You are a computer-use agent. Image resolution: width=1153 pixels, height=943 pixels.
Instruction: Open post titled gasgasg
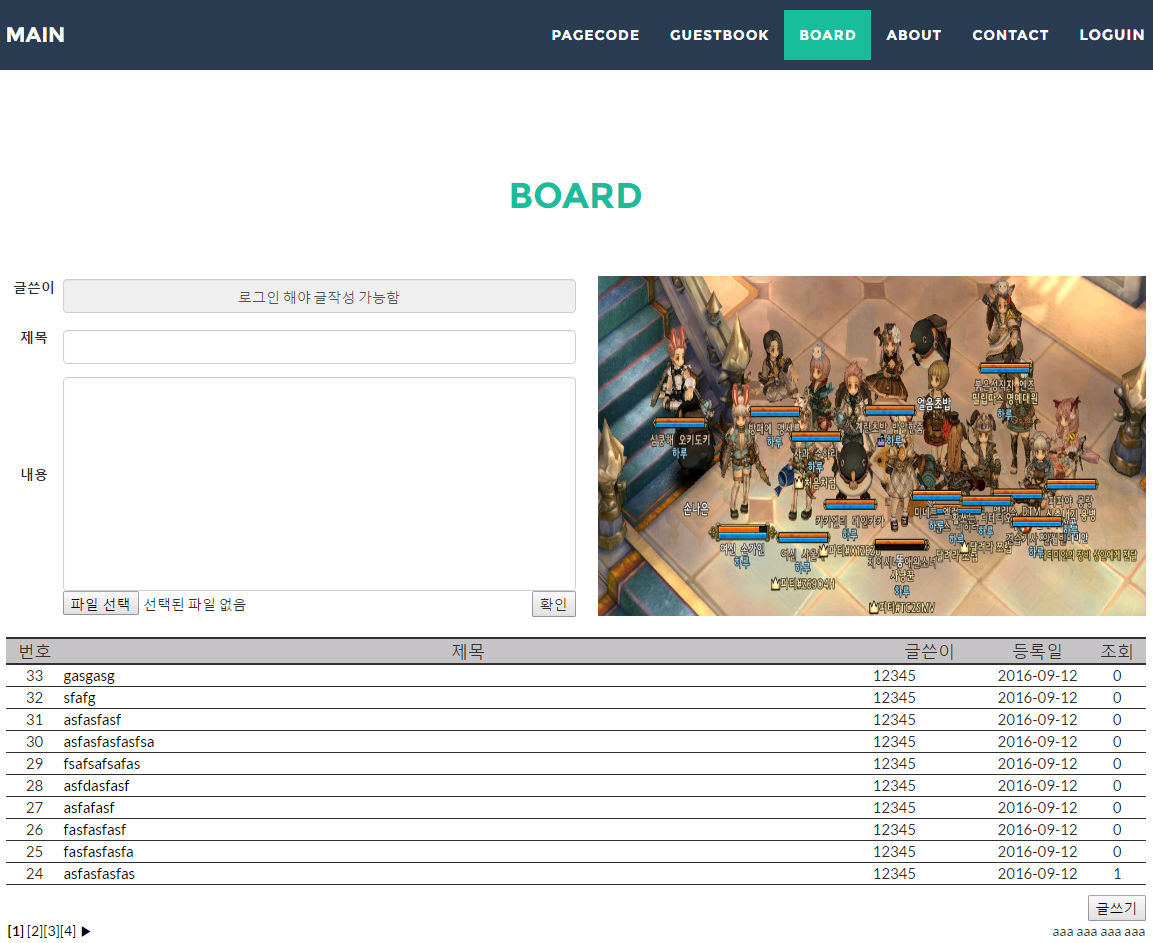pos(89,676)
